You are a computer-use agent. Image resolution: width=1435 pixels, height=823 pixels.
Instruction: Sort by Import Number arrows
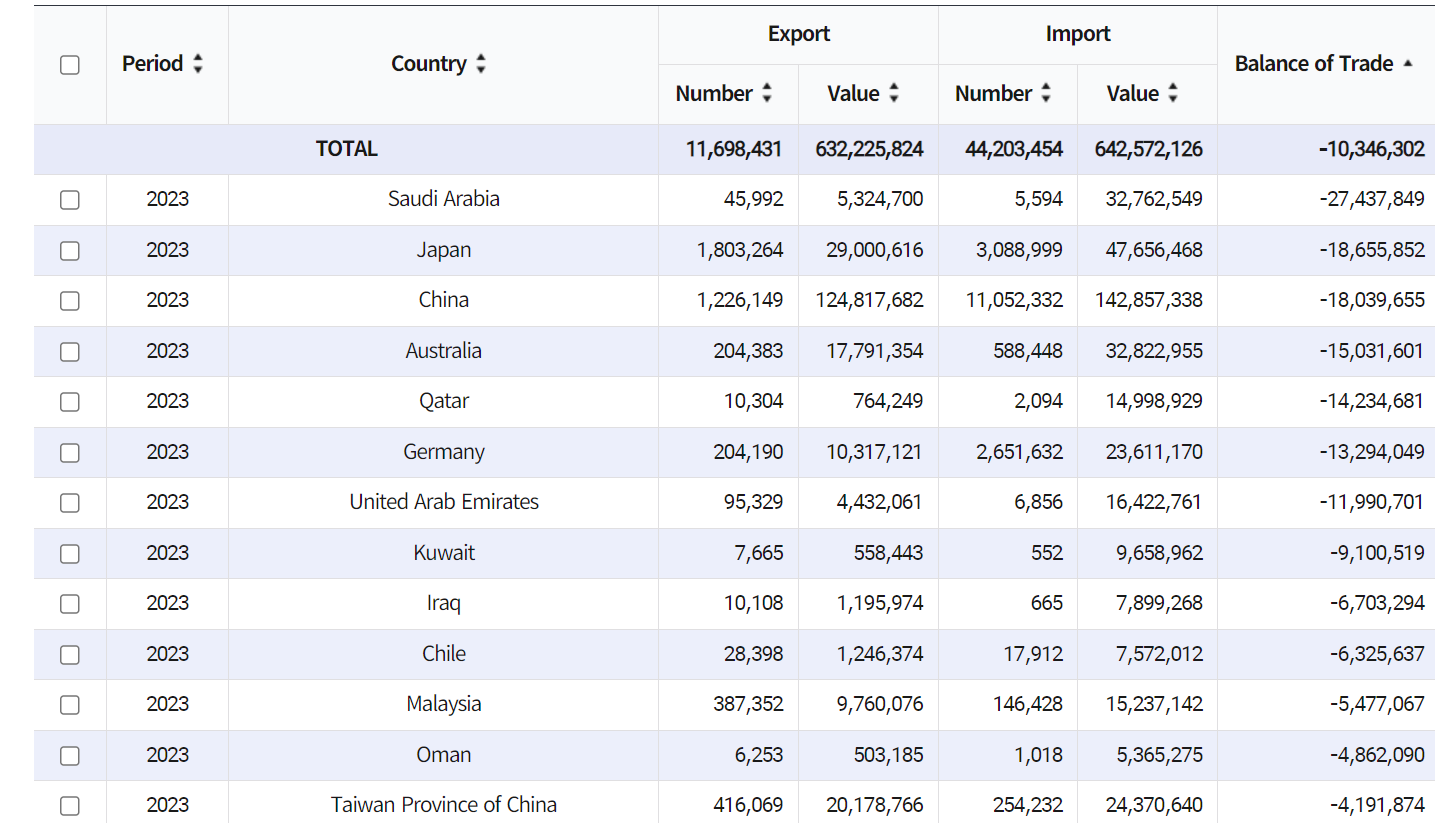pos(1046,93)
